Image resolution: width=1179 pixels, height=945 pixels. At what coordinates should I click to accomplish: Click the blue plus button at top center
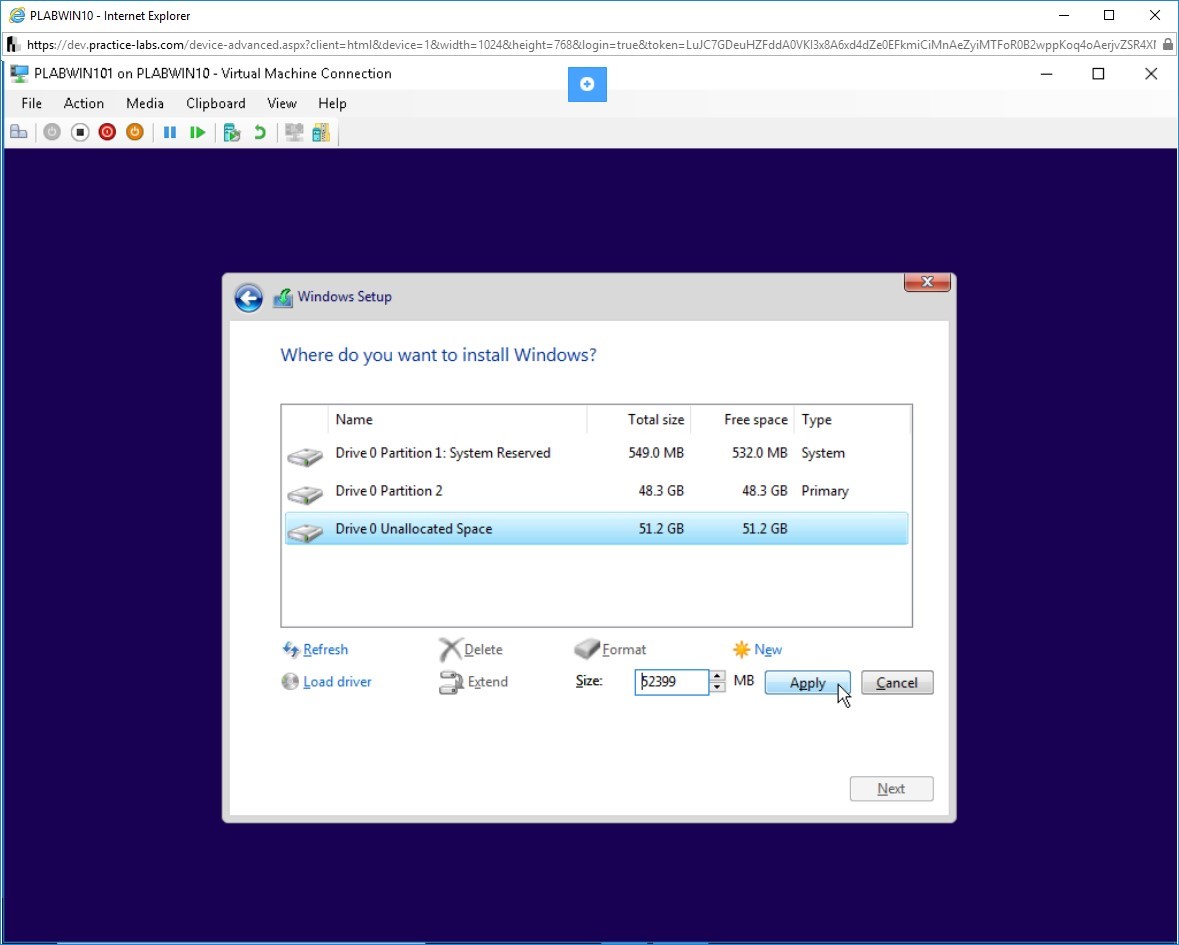(587, 84)
